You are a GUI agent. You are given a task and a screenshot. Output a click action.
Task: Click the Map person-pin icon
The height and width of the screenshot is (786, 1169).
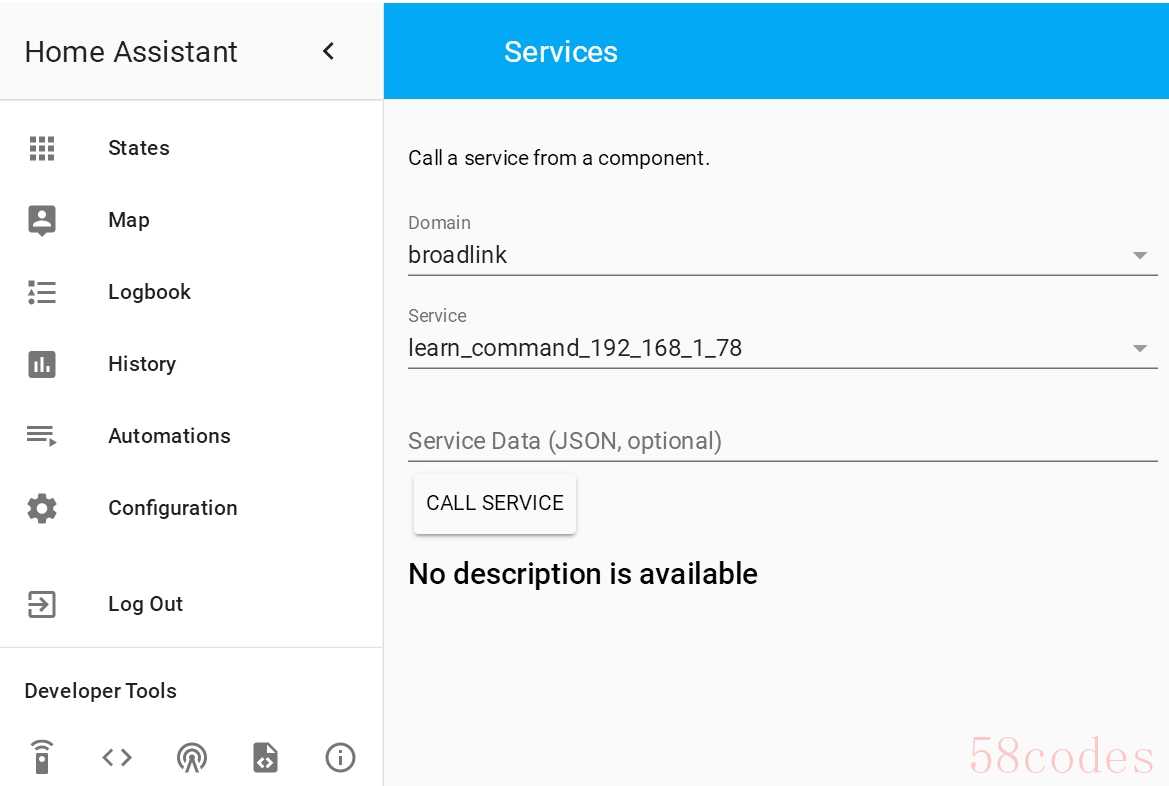click(x=42, y=220)
